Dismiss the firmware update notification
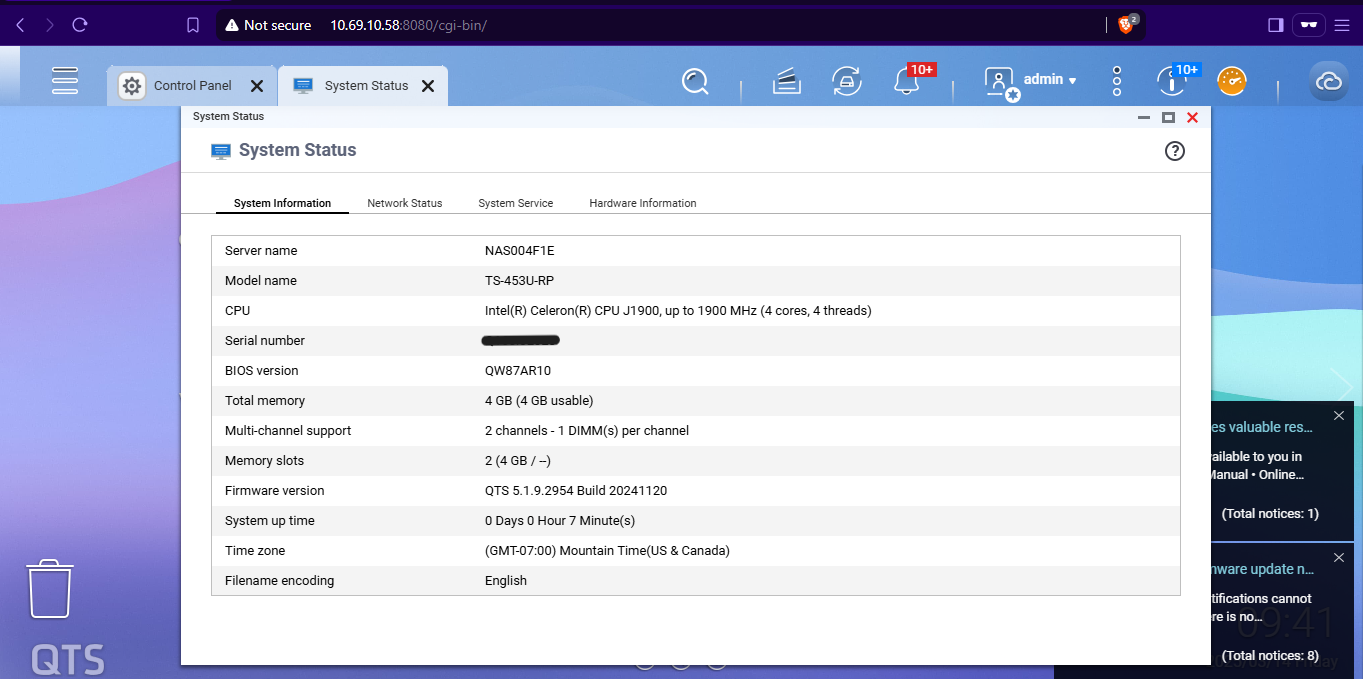This screenshot has width=1363, height=679. tap(1339, 557)
